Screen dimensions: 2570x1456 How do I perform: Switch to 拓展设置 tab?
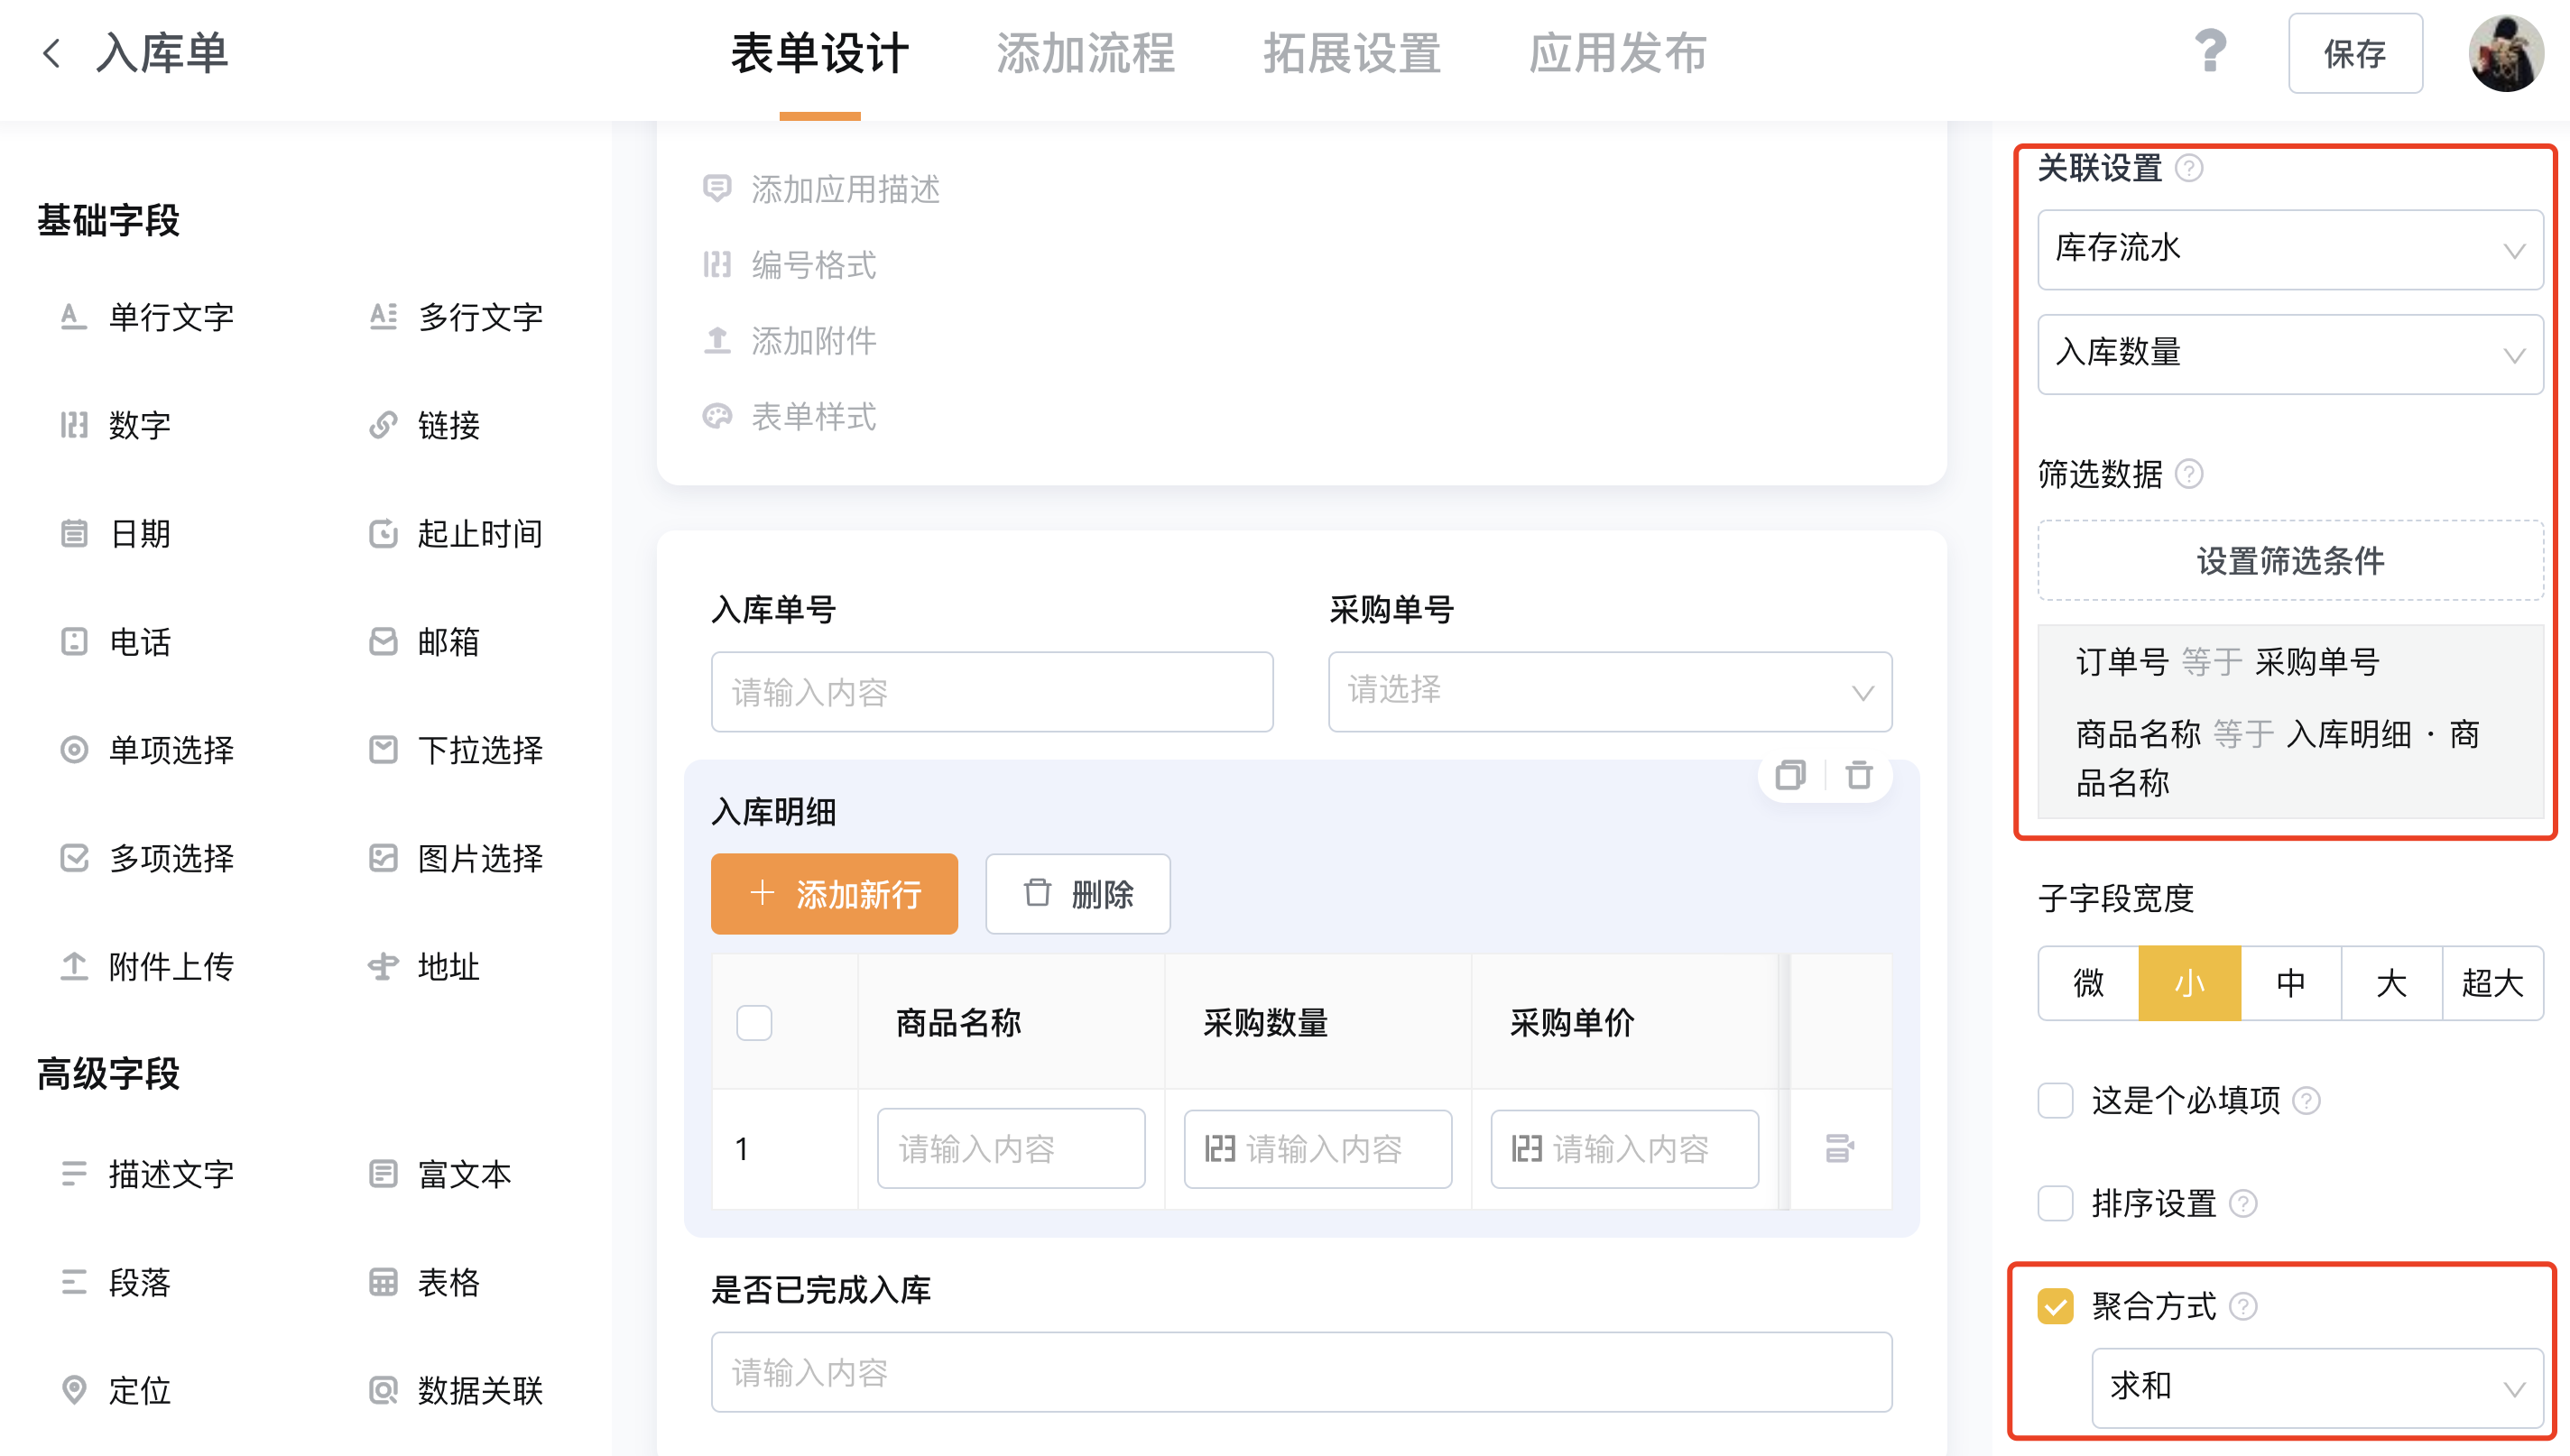click(x=1352, y=53)
